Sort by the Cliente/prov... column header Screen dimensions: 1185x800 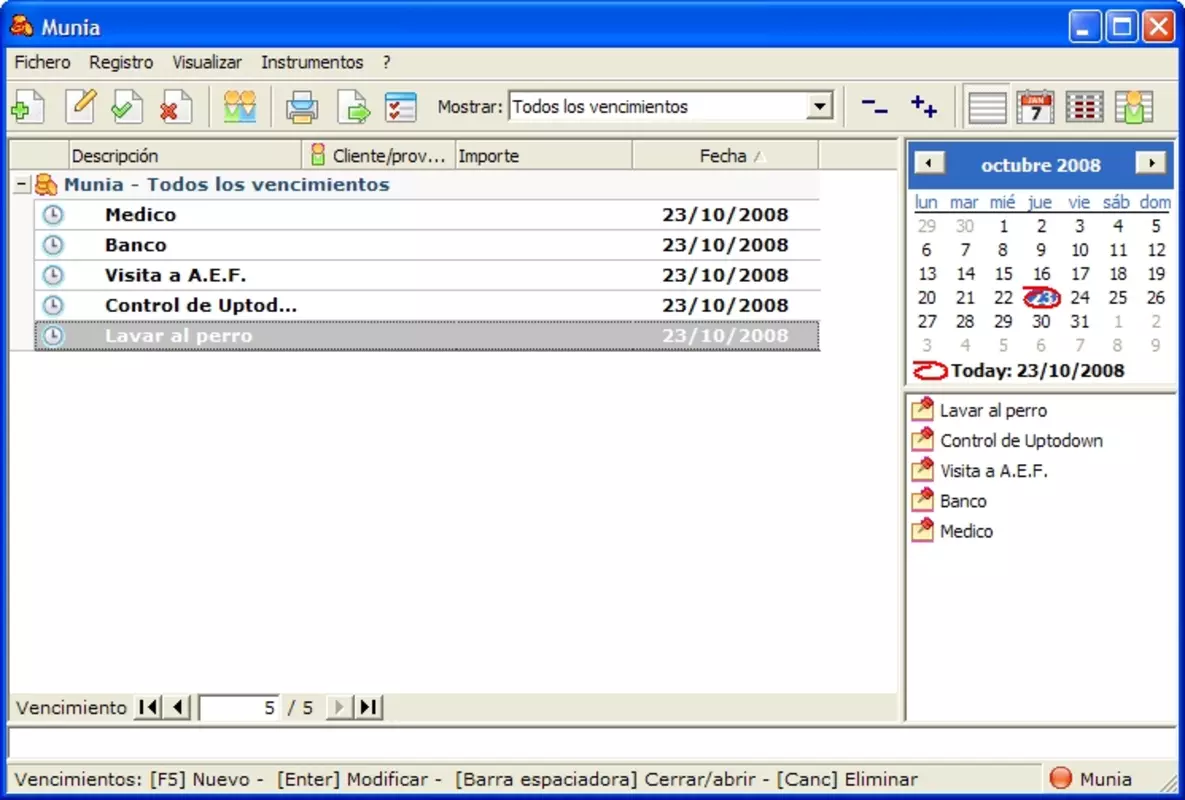[x=378, y=156]
